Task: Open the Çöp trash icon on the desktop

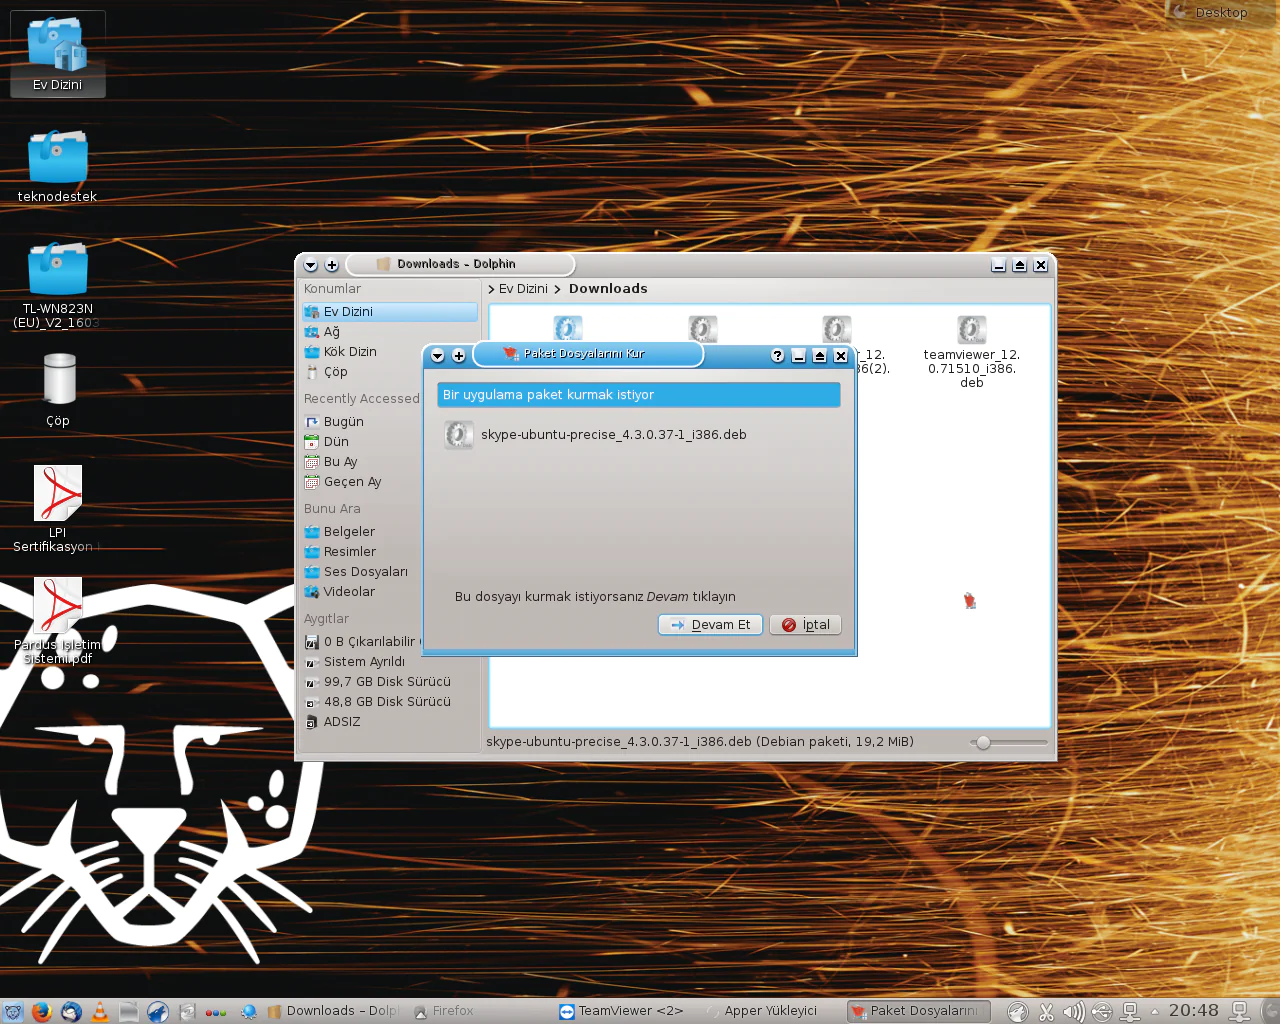Action: pyautogui.click(x=58, y=390)
